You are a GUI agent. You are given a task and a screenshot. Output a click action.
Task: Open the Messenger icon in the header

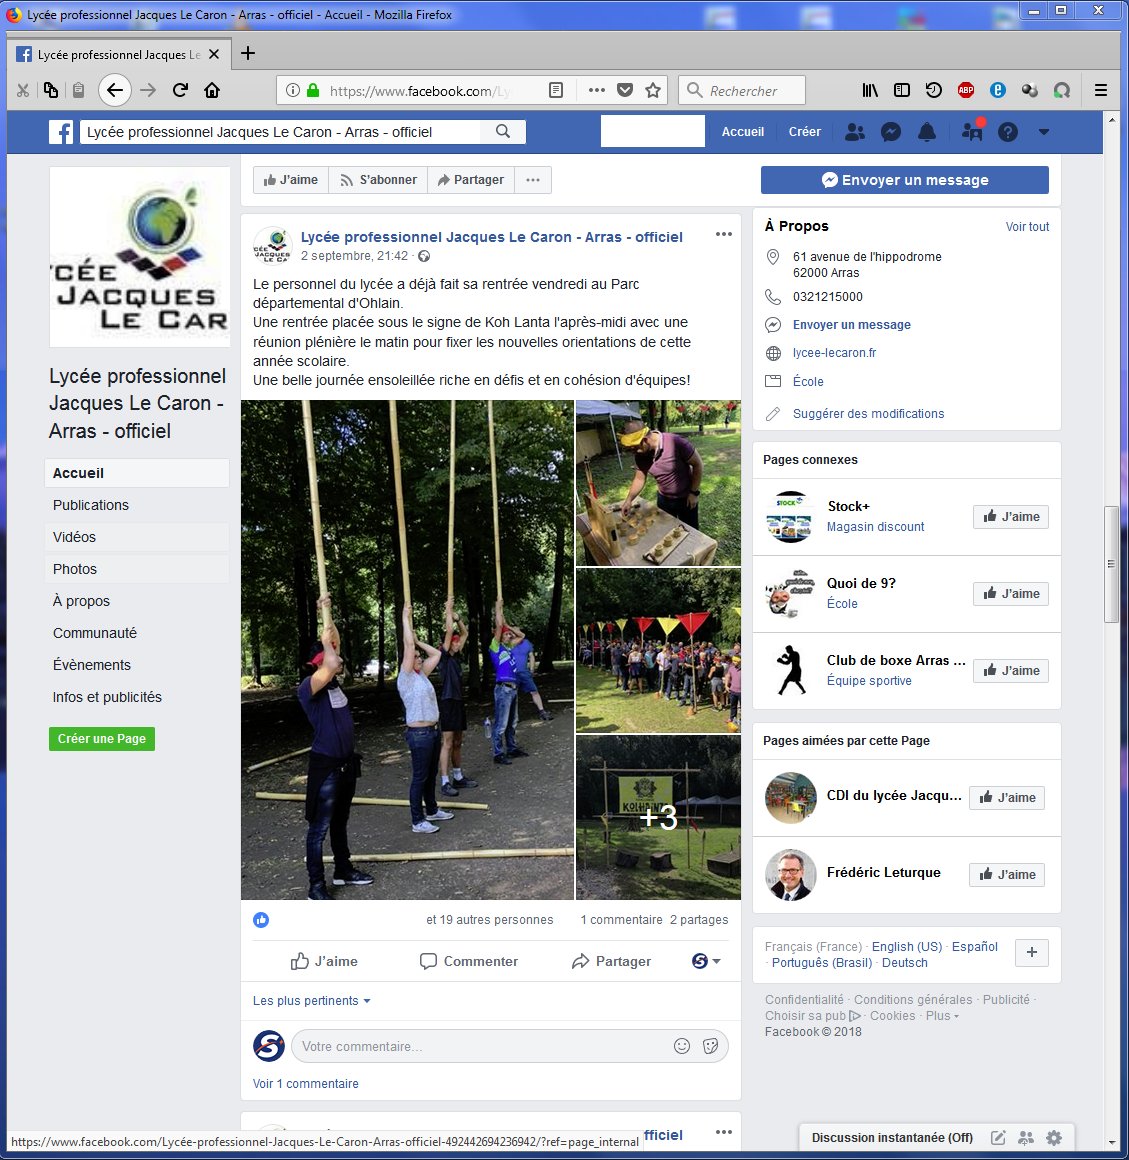(891, 132)
